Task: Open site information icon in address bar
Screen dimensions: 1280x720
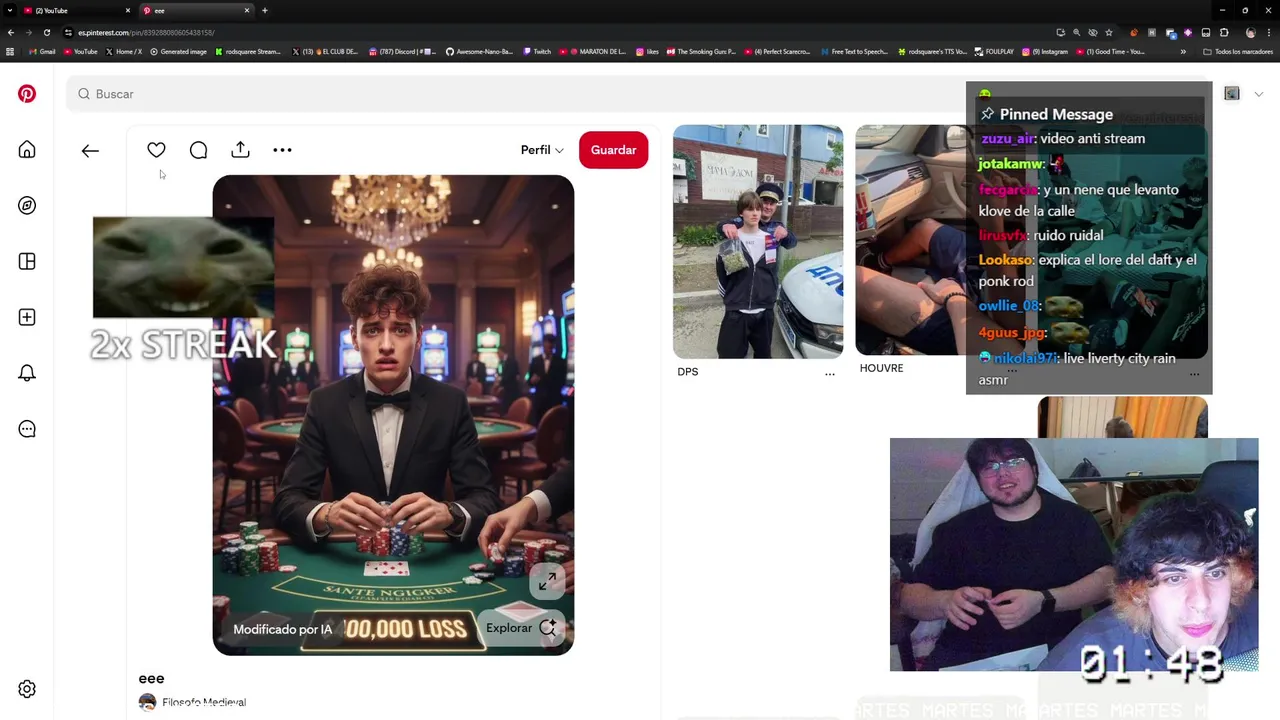Action: click(69, 32)
